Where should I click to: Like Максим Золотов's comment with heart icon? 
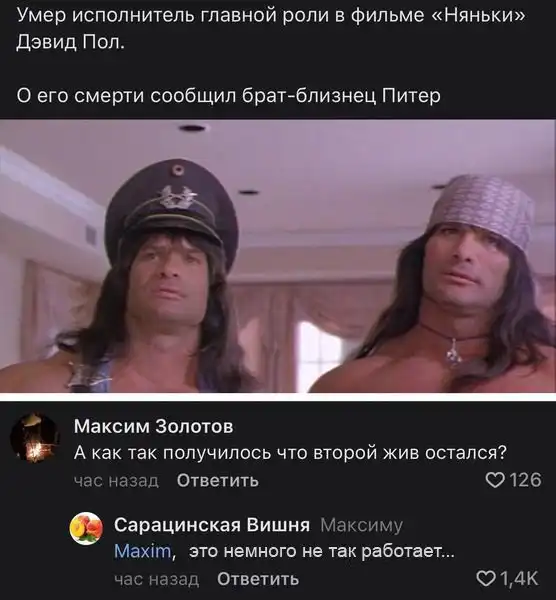pyautogui.click(x=495, y=480)
